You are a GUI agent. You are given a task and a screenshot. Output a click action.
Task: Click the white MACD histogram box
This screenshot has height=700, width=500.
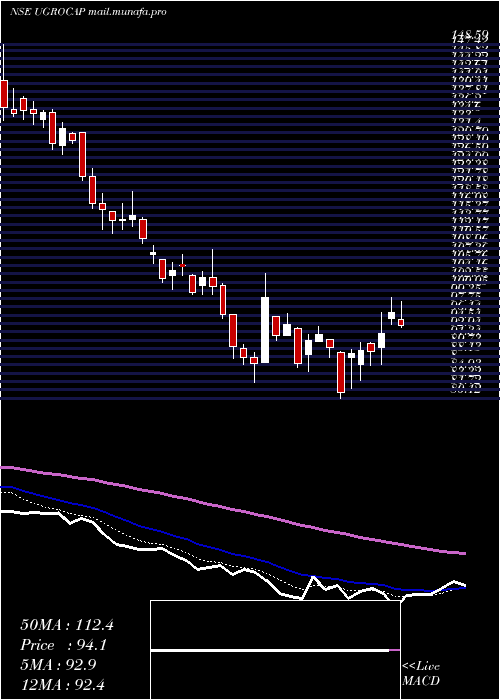pos(275,650)
